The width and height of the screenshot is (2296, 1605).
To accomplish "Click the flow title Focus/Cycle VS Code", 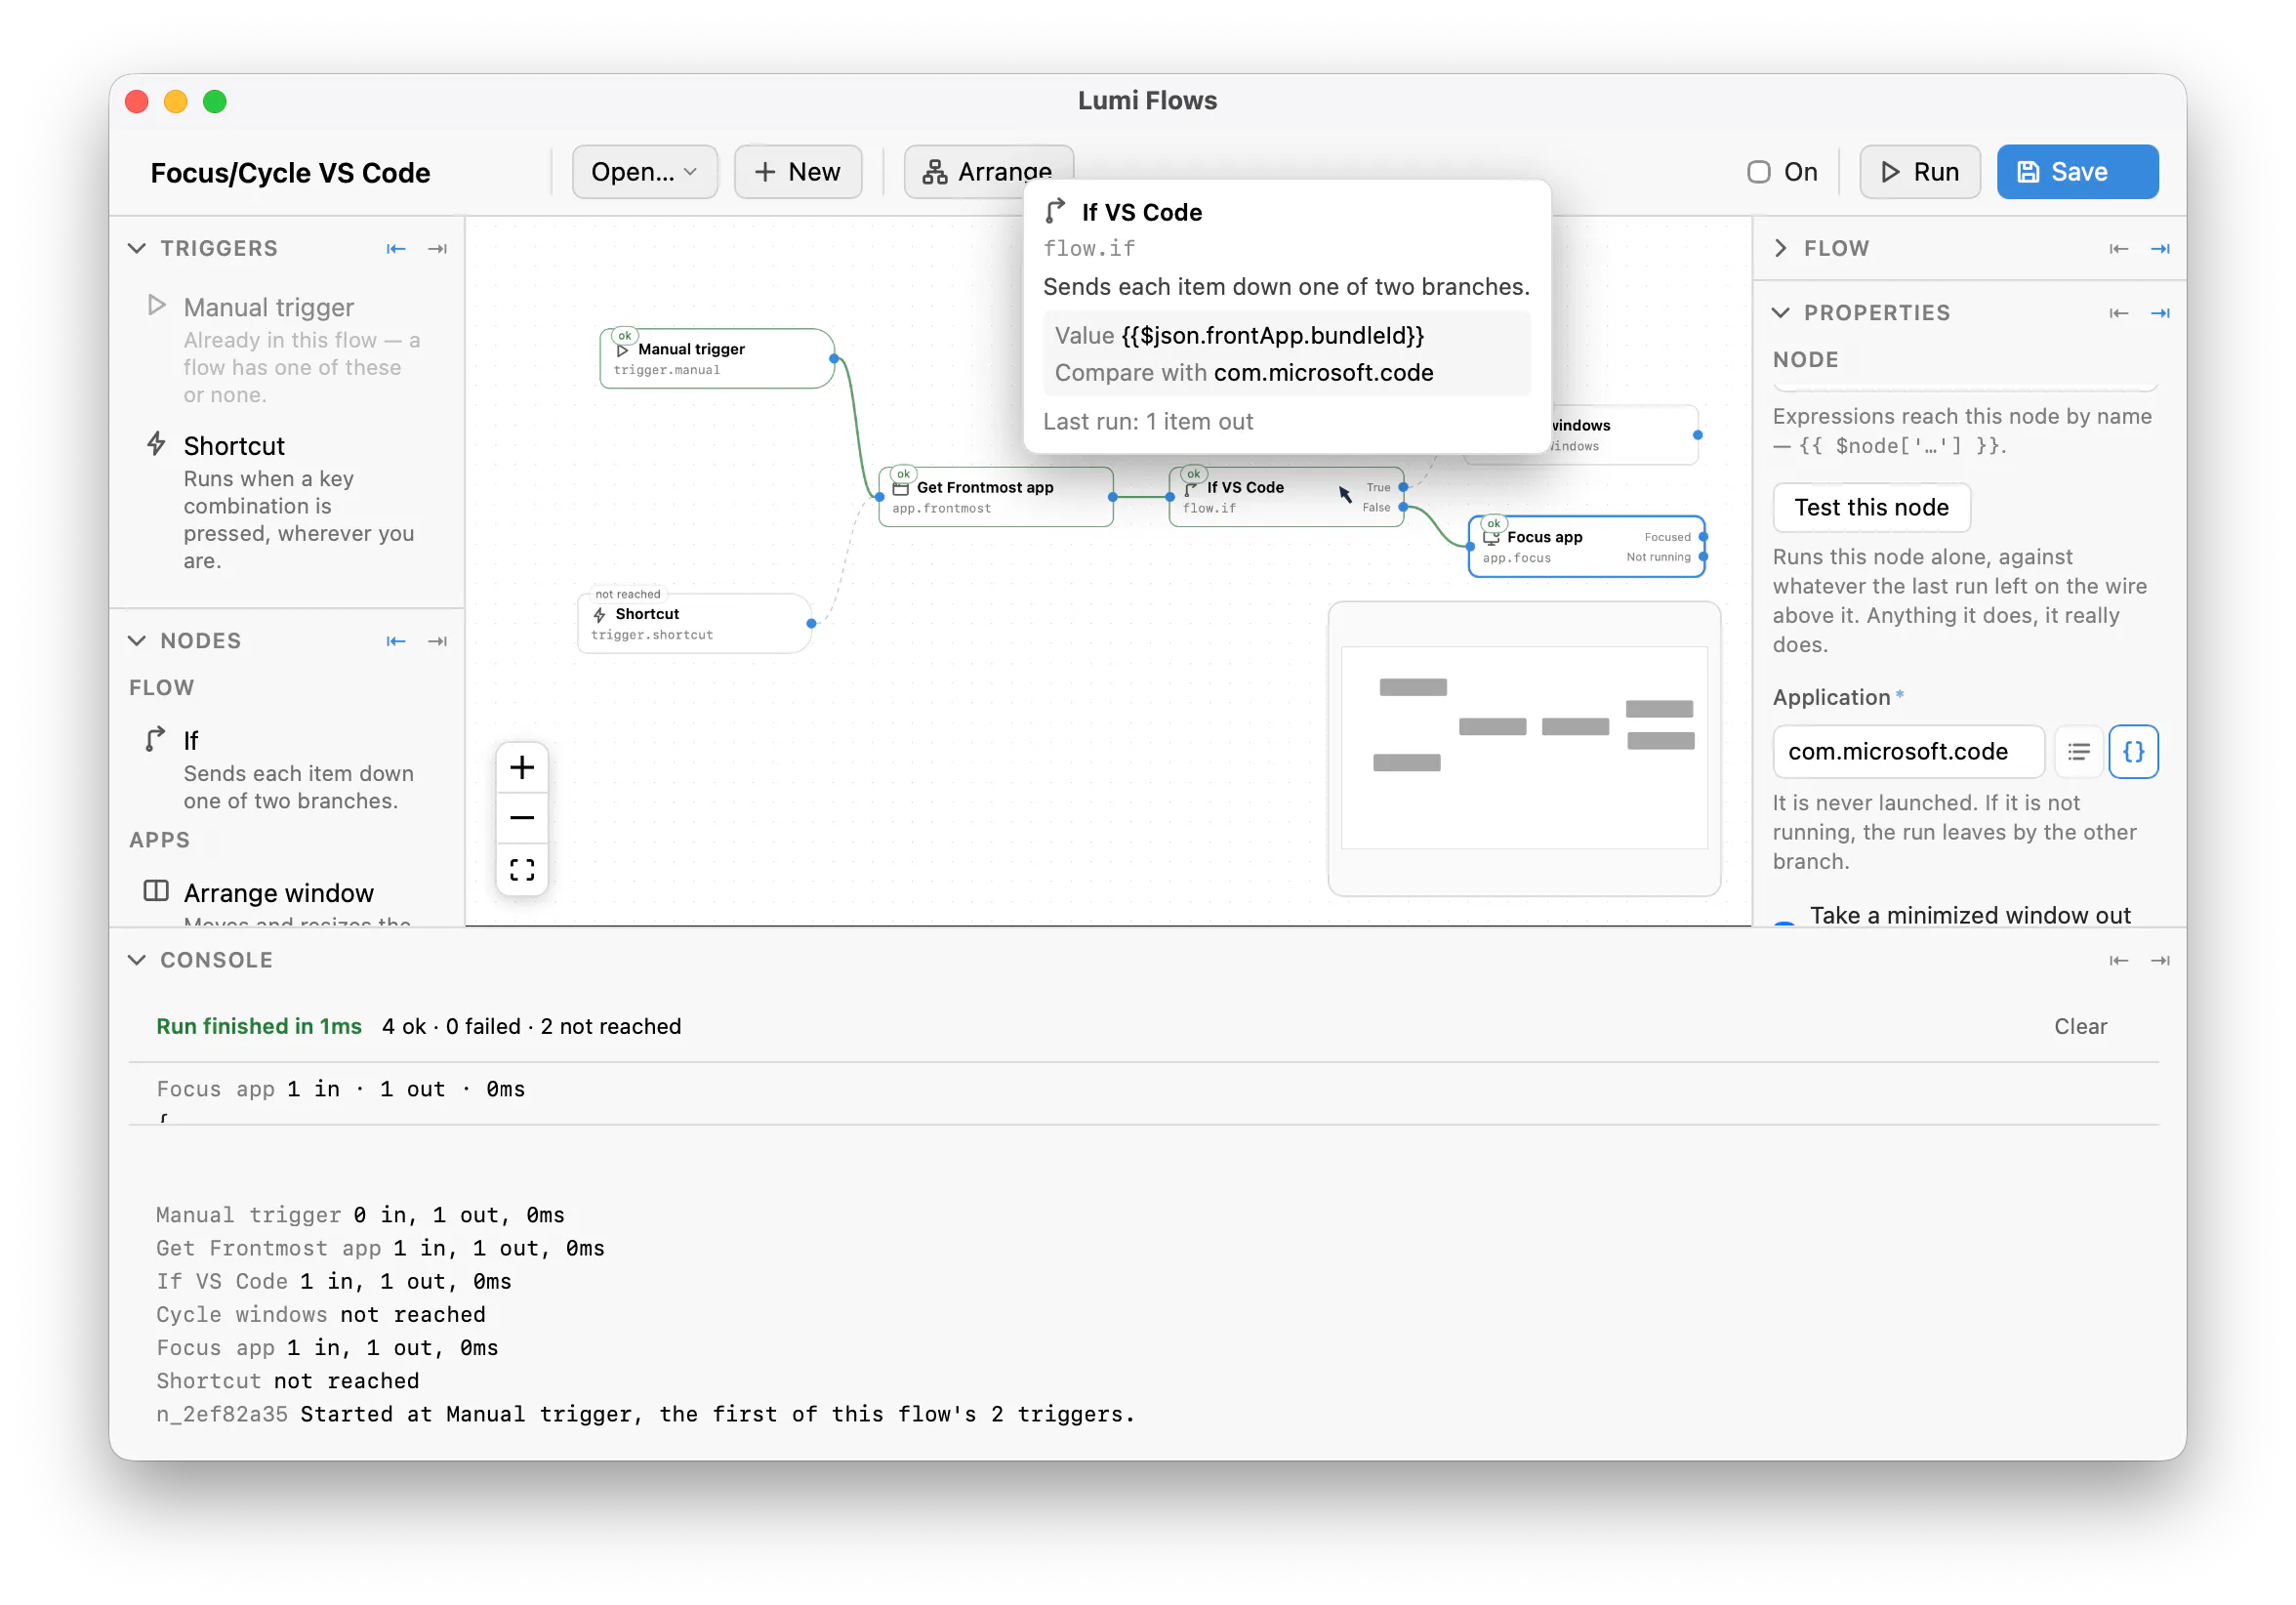I will pos(290,173).
